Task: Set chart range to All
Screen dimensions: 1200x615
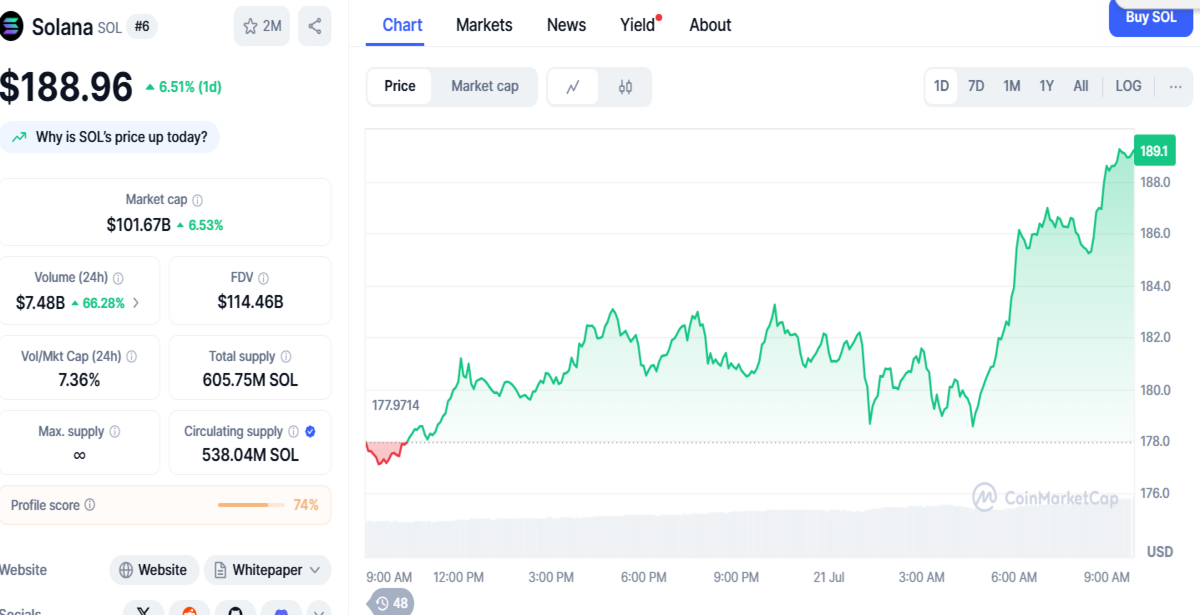Action: pos(1081,86)
